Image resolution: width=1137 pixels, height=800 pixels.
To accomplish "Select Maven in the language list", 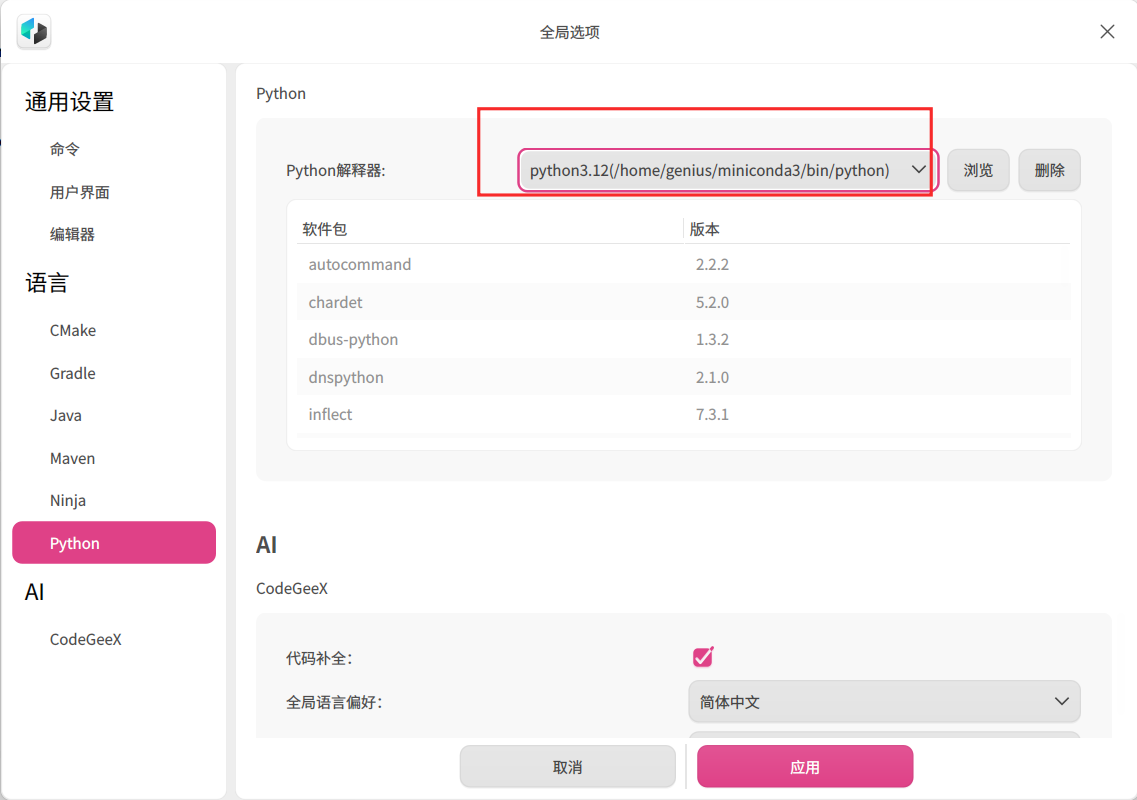I will click(73, 458).
